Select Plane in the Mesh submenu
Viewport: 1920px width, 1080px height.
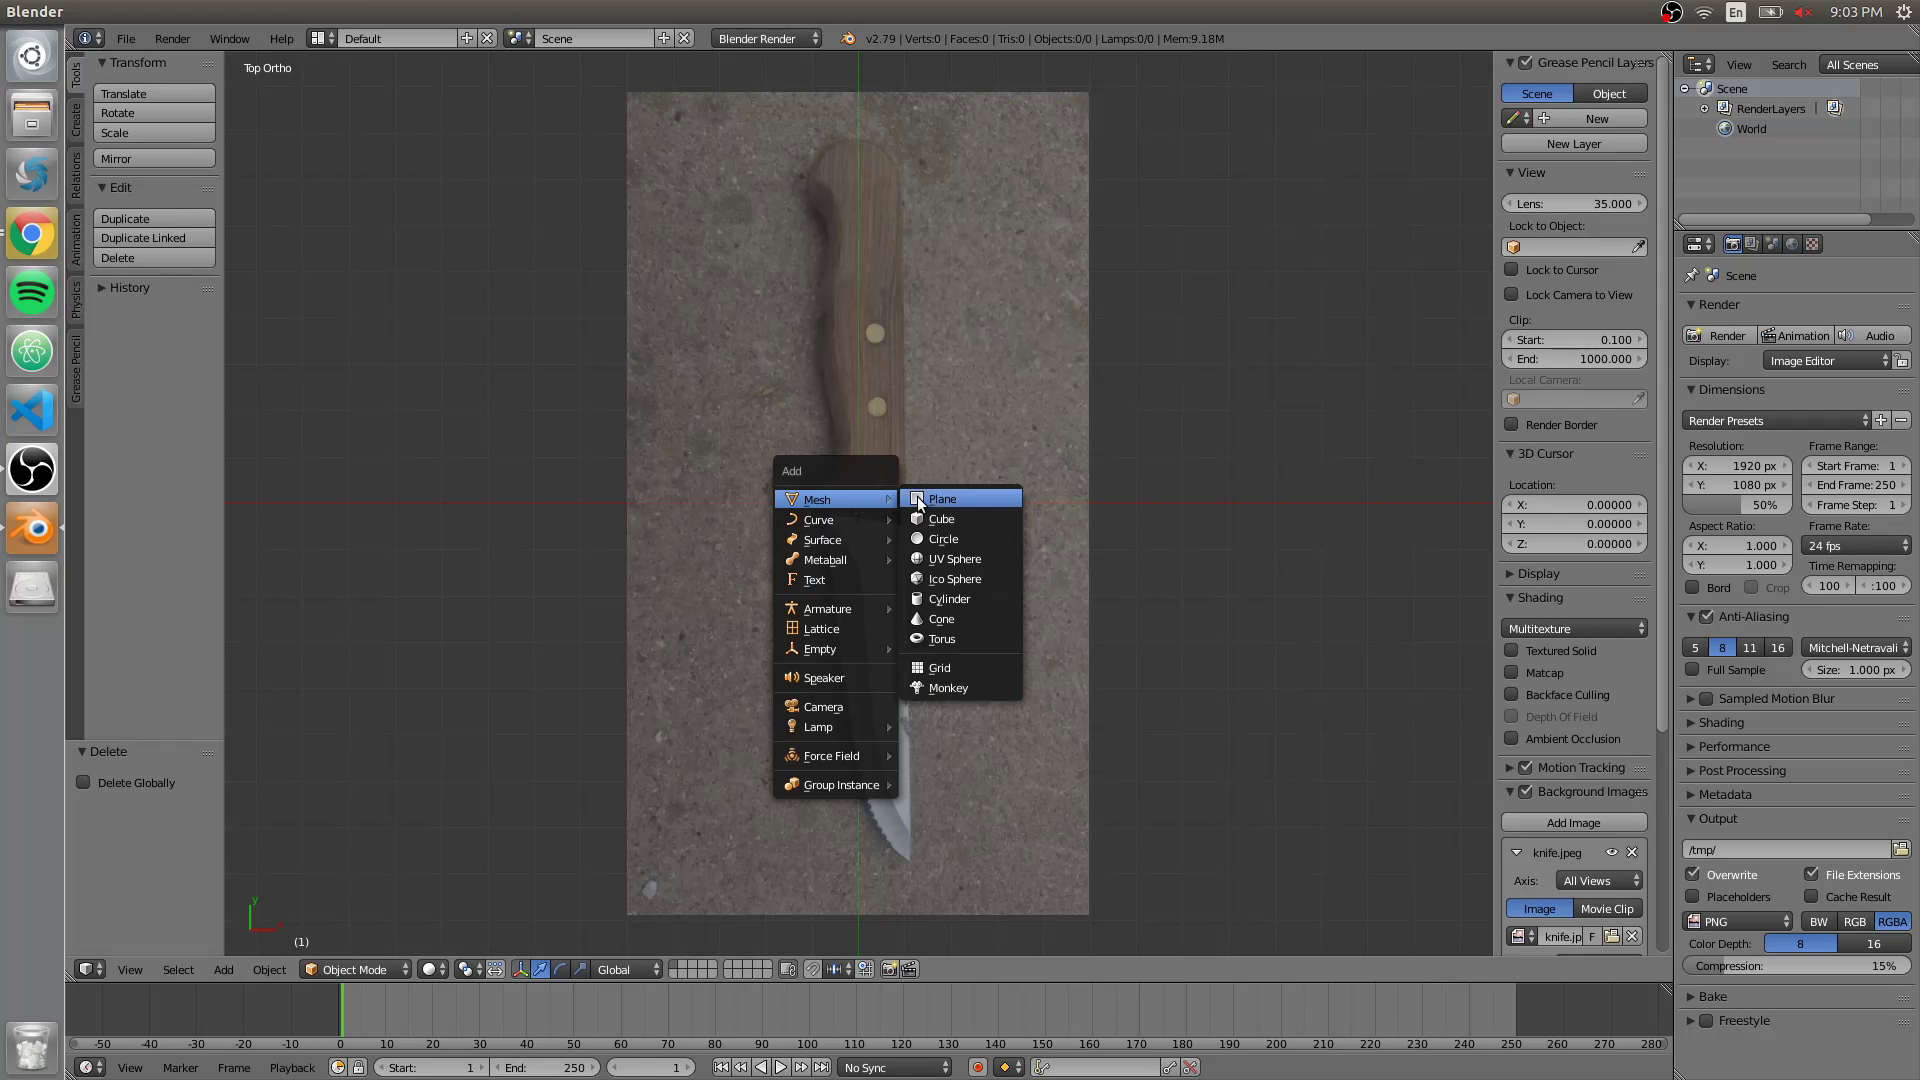coord(960,499)
